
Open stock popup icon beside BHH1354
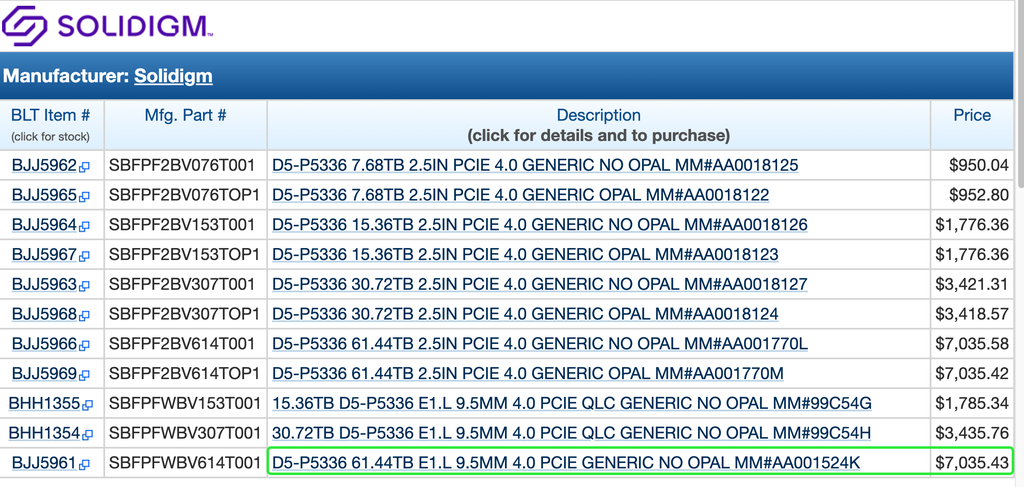[87, 435]
